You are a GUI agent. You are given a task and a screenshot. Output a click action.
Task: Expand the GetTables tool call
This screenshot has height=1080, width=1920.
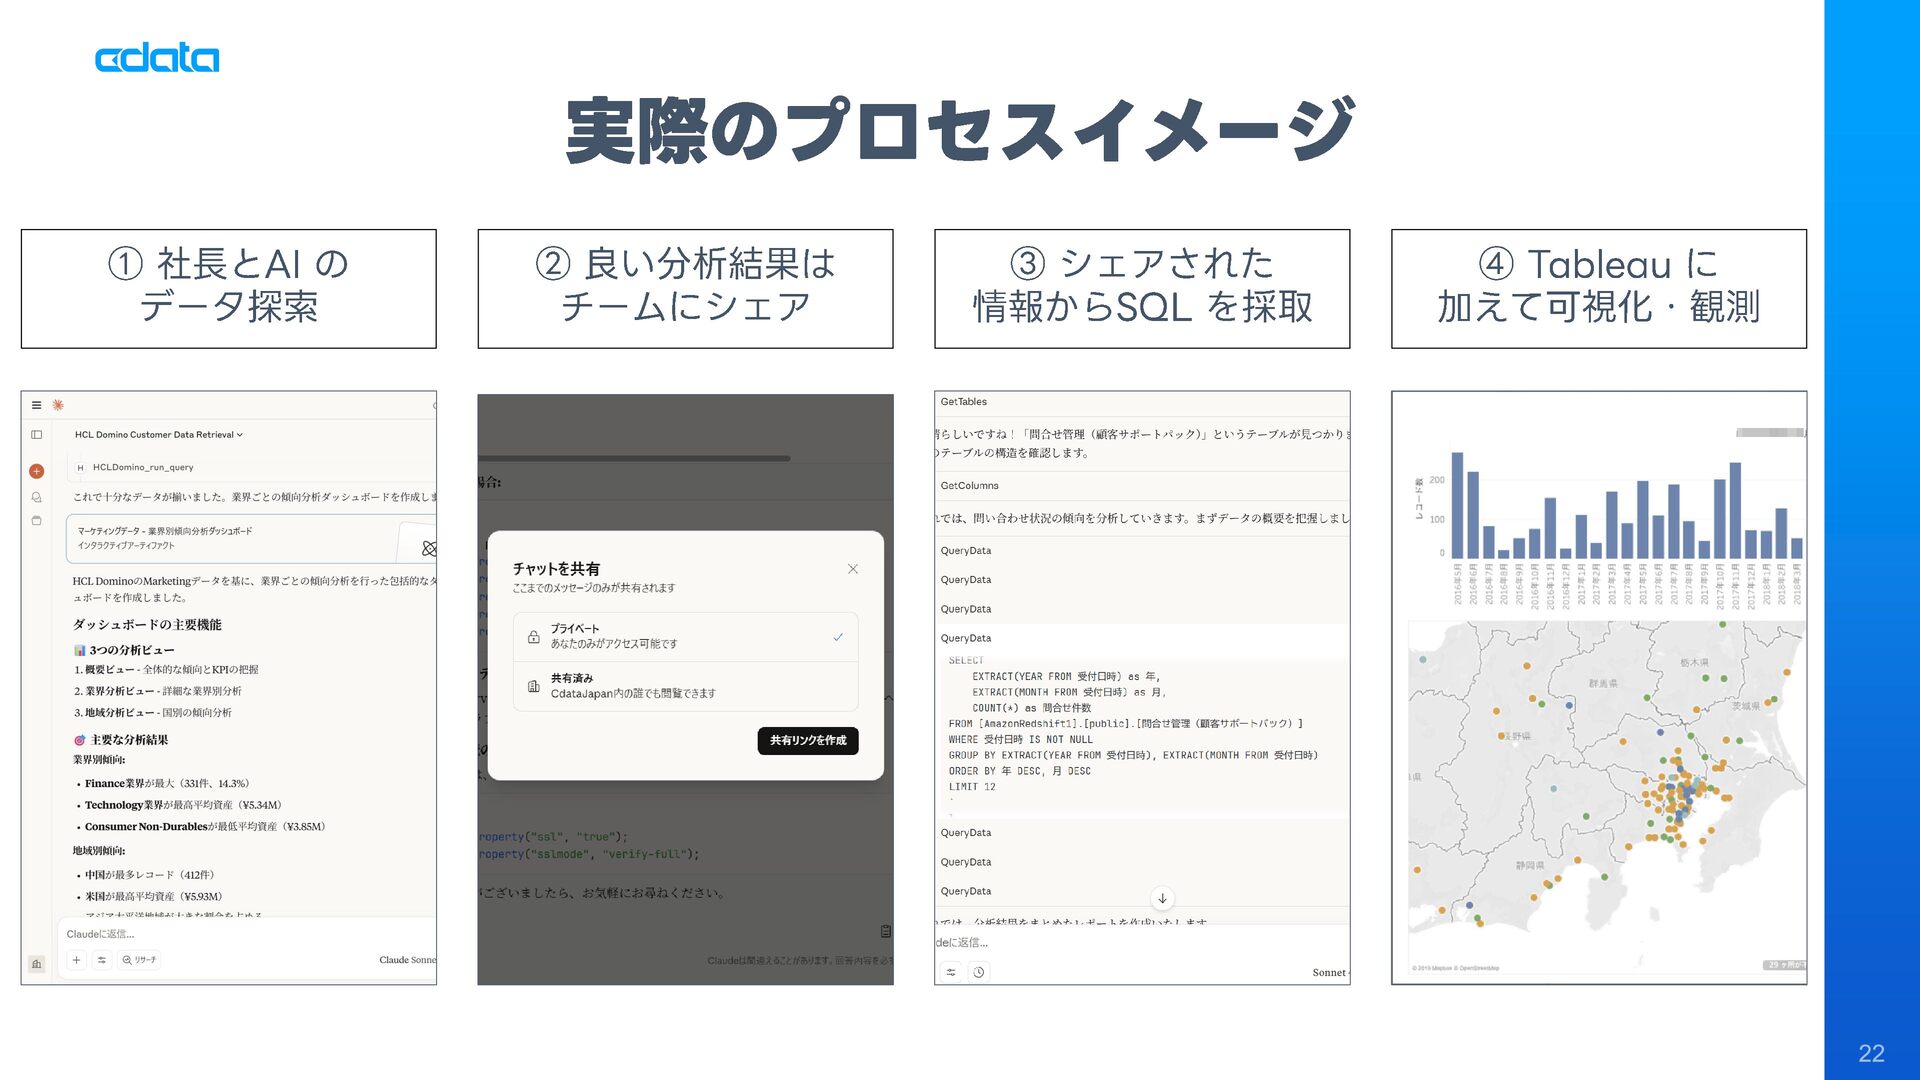963,402
